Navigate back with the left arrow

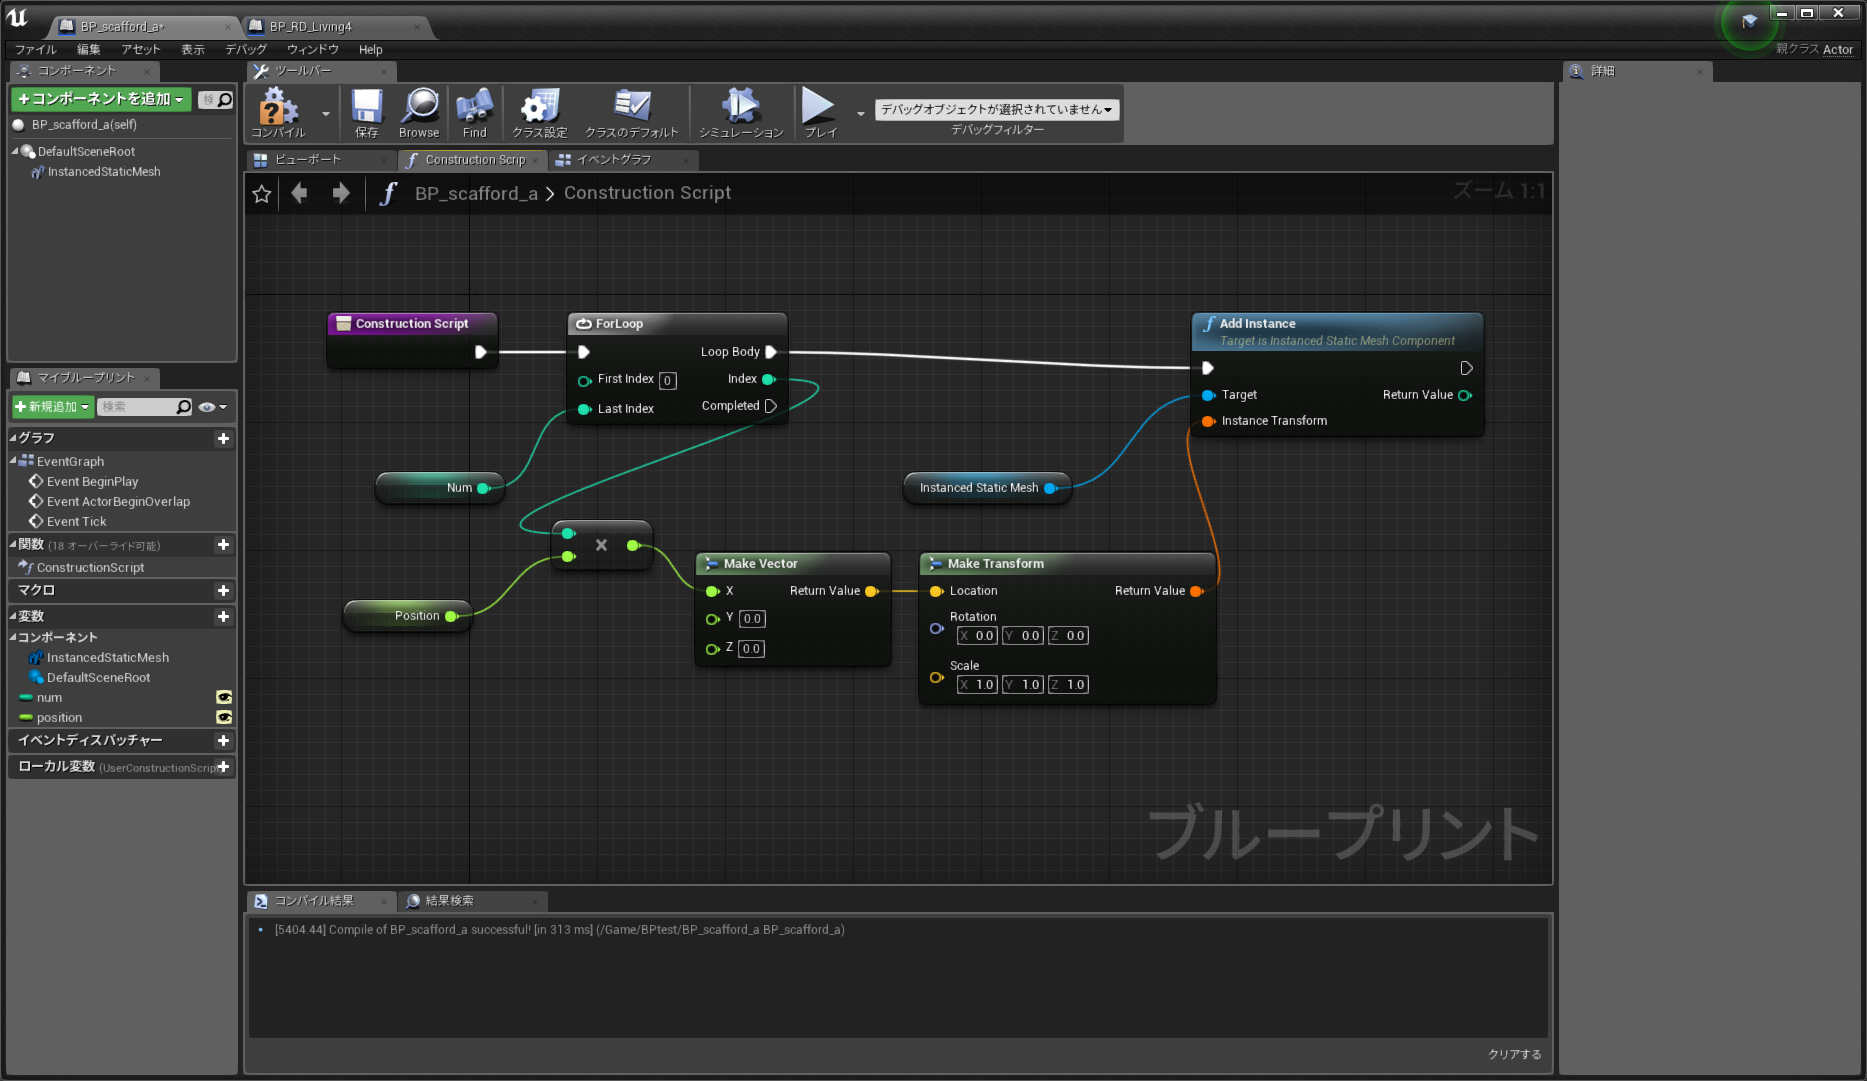299,193
